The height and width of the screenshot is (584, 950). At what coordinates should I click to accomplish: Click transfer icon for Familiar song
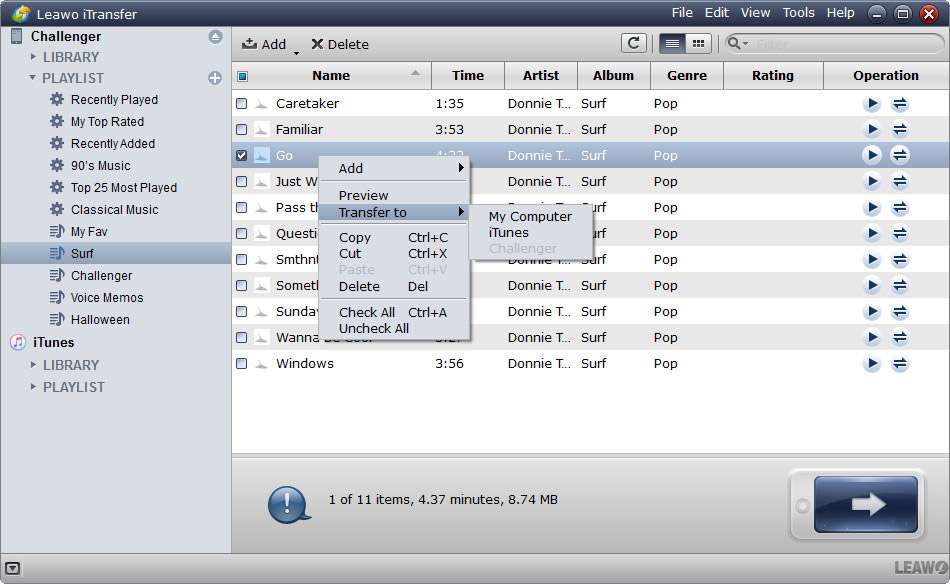900,129
